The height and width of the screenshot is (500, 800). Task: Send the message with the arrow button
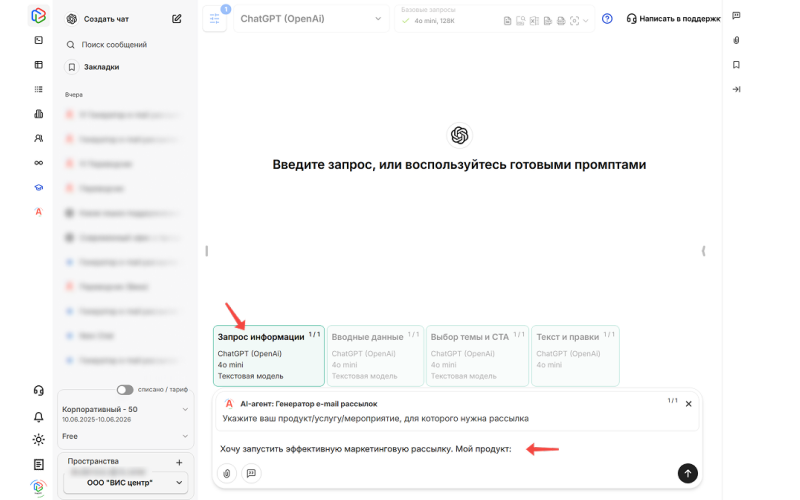click(x=687, y=473)
